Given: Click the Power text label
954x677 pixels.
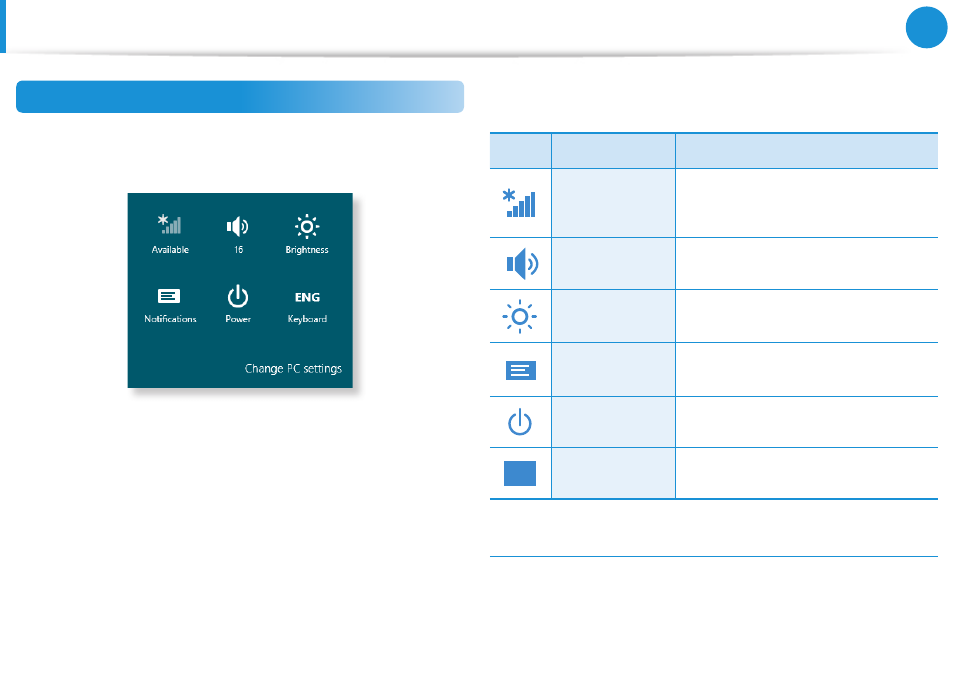Looking at the screenshot, I should [238, 319].
